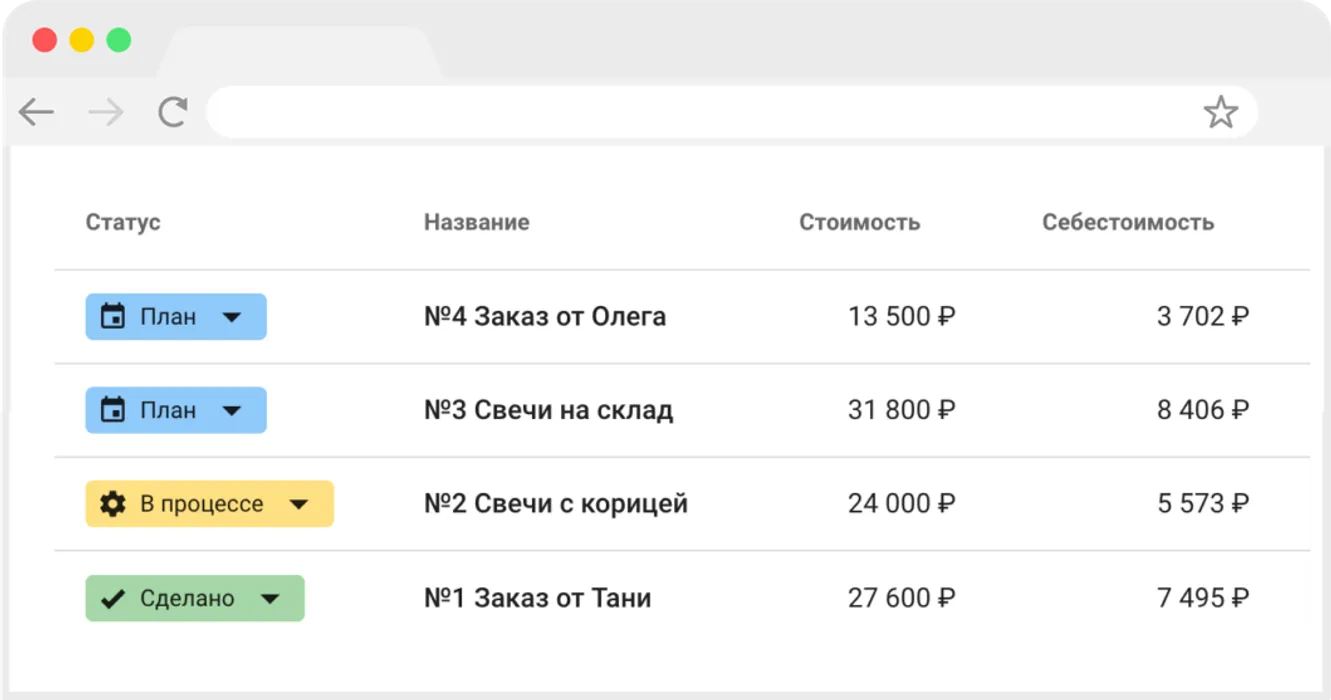Click checkmark icon in Сделано status
1331x700 pixels.
click(113, 598)
